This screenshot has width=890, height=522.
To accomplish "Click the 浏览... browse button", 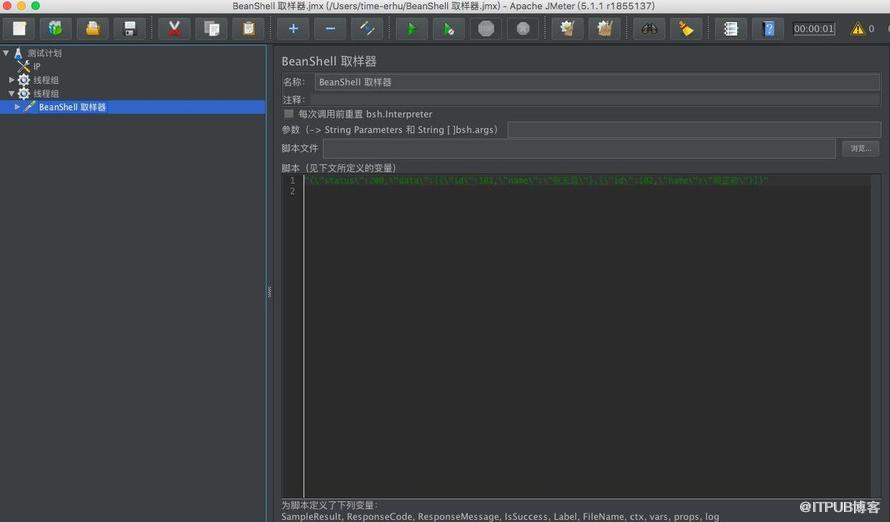I will coord(860,149).
